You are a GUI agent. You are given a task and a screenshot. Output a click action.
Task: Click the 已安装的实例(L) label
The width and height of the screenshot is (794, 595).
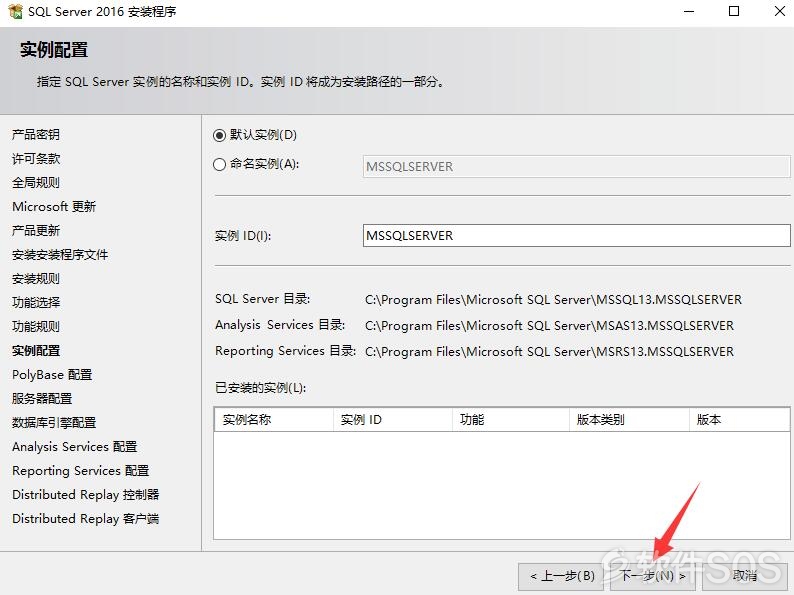[x=260, y=388]
